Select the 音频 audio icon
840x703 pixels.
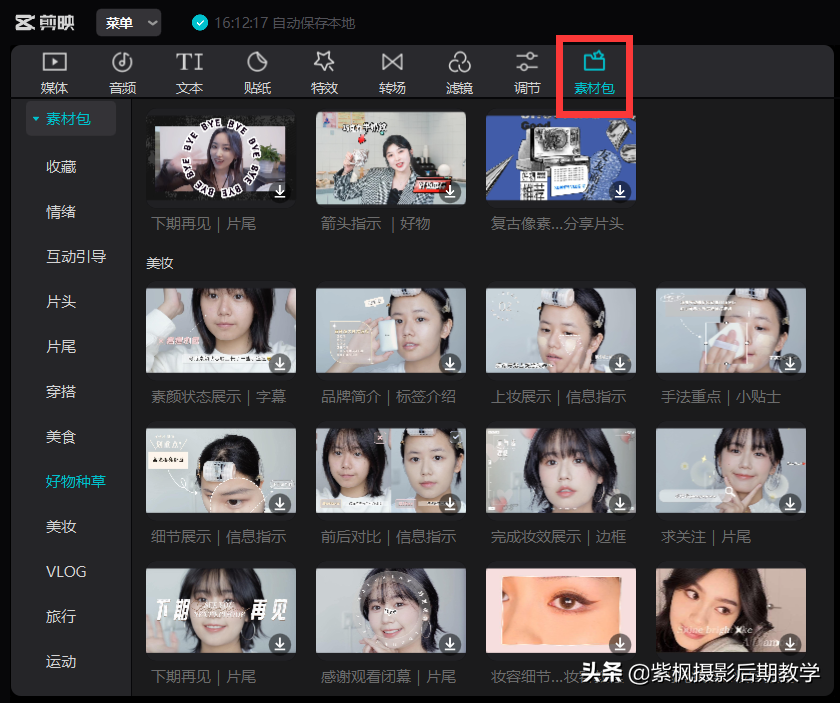pos(122,62)
